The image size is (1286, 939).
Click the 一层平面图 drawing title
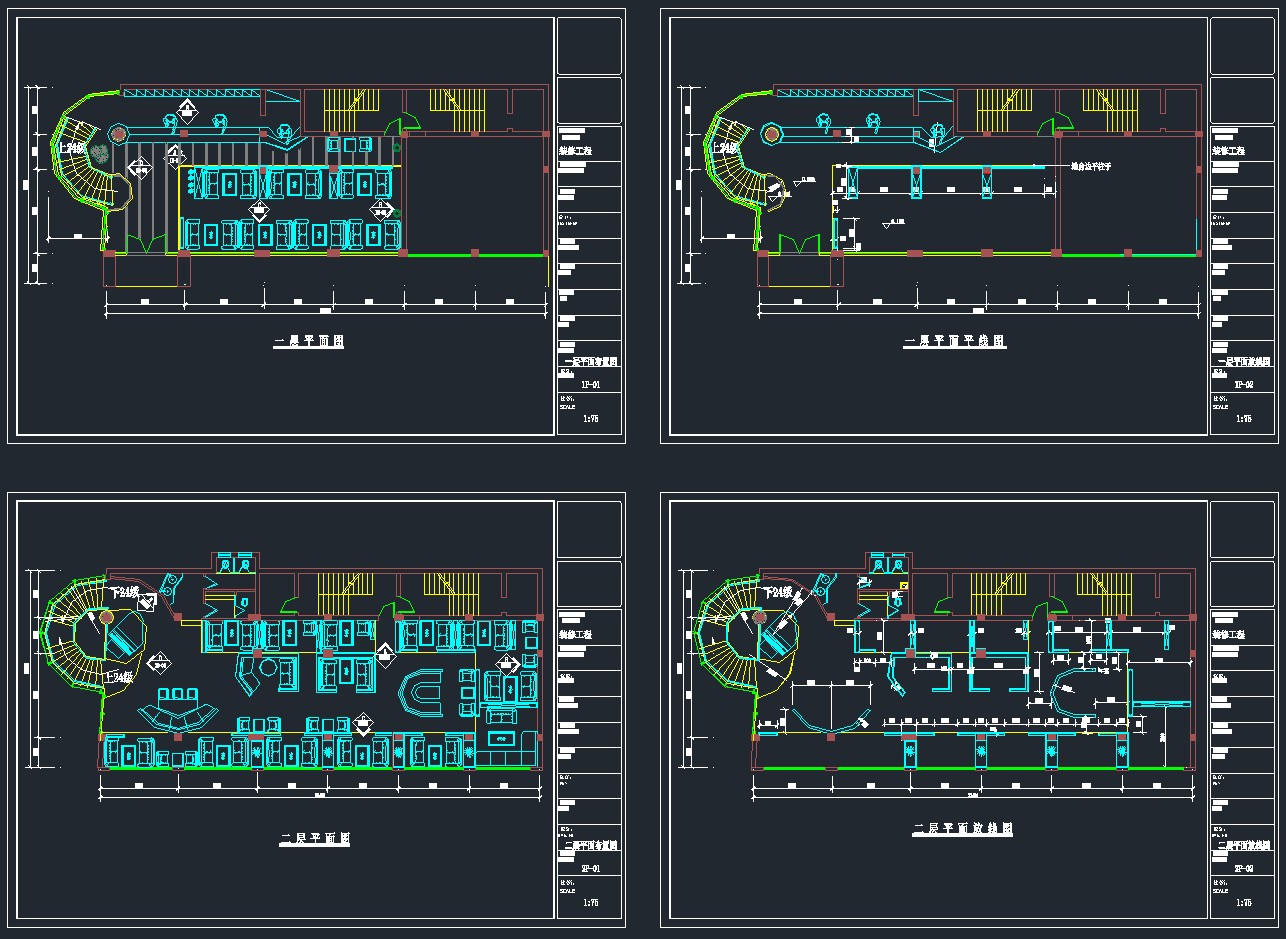pos(309,342)
